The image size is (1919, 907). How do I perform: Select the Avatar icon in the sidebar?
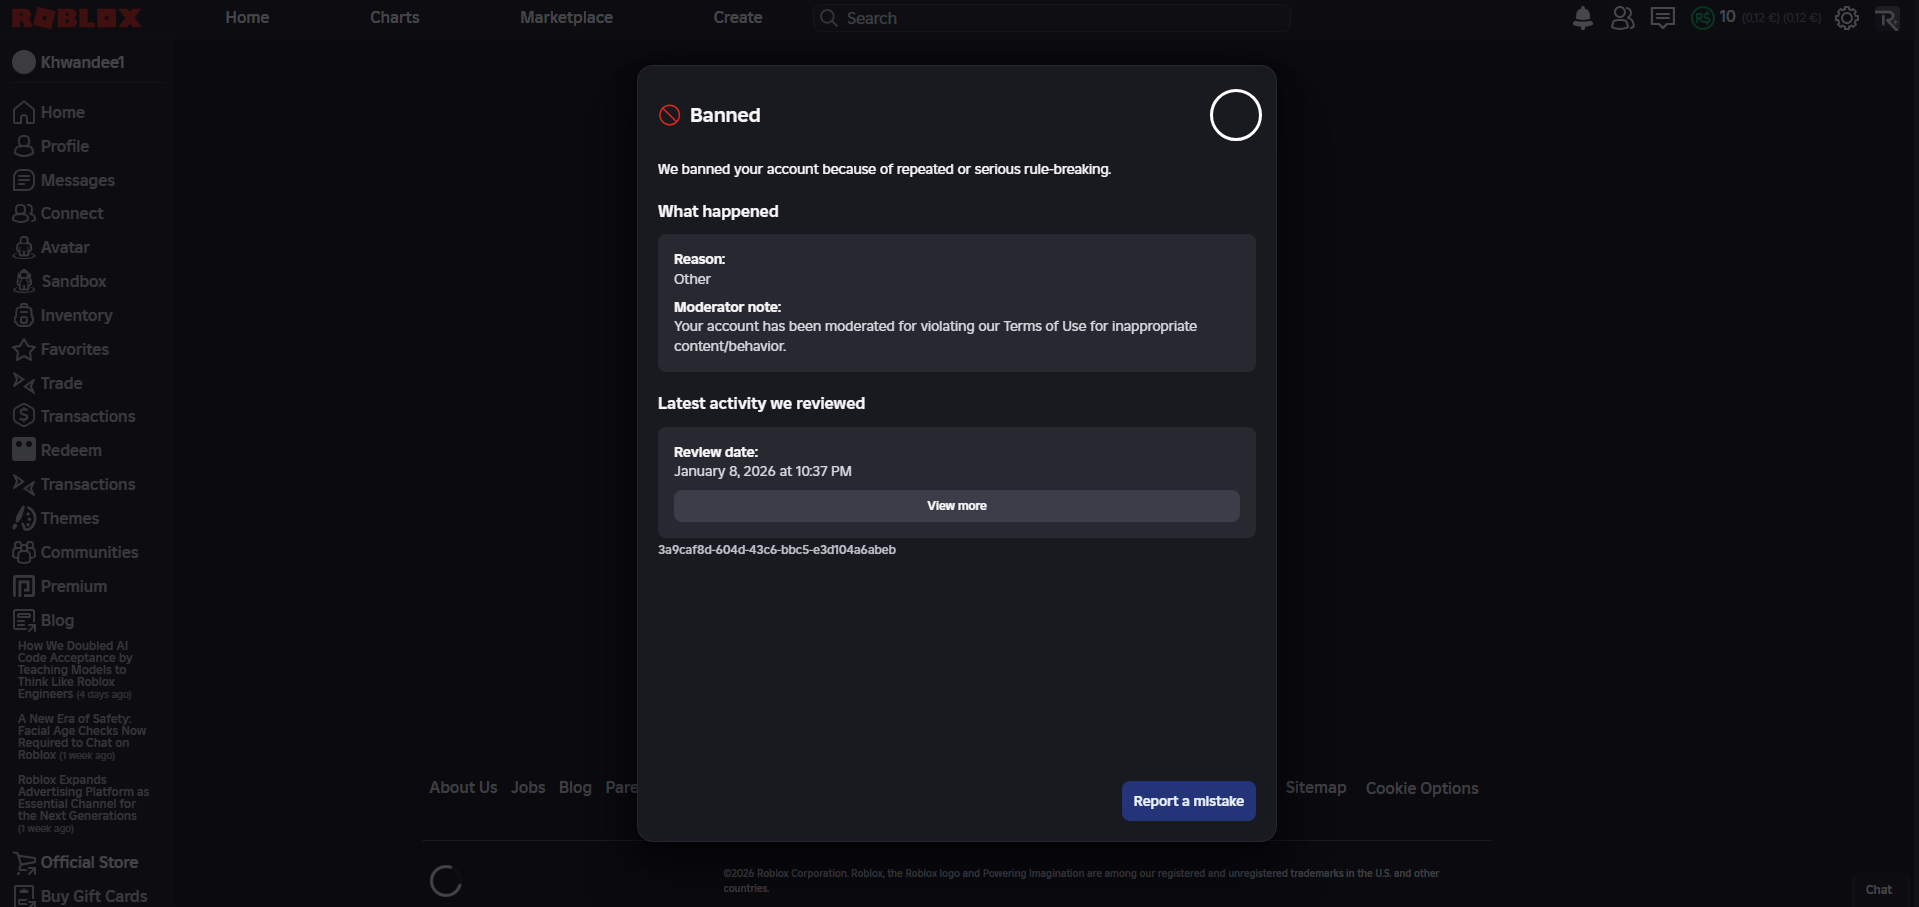pyautogui.click(x=24, y=247)
